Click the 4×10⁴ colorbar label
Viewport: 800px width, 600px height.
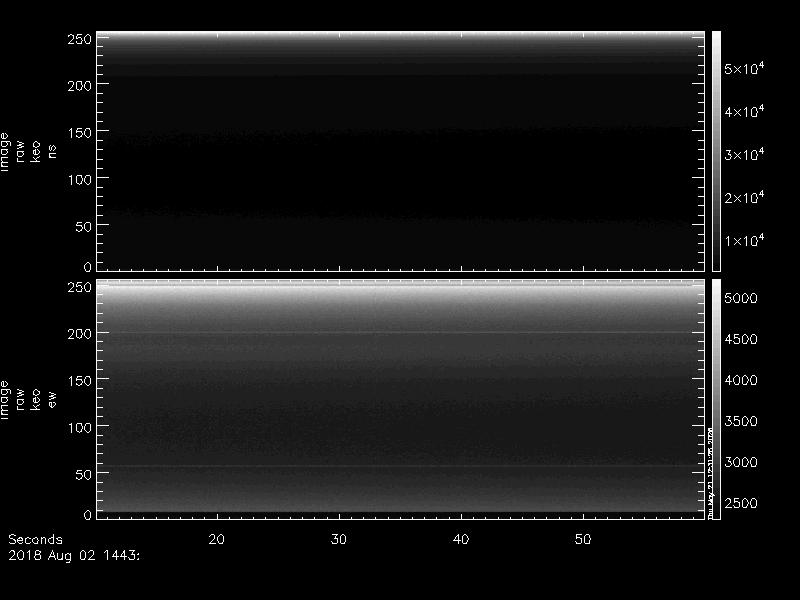(x=744, y=110)
